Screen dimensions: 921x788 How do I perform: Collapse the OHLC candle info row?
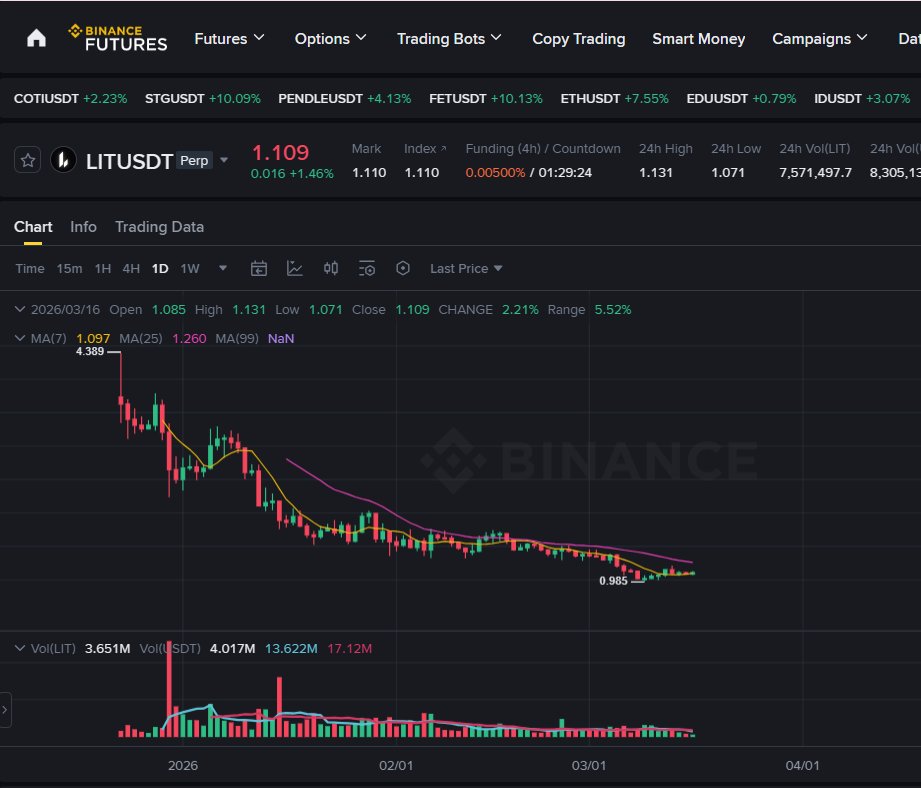tap(19, 309)
